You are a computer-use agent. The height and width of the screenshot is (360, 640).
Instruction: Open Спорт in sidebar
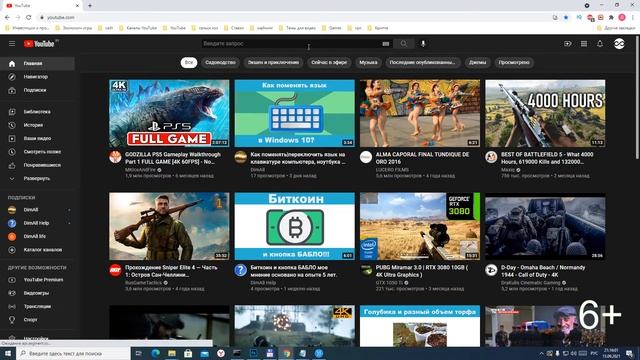click(x=37, y=320)
